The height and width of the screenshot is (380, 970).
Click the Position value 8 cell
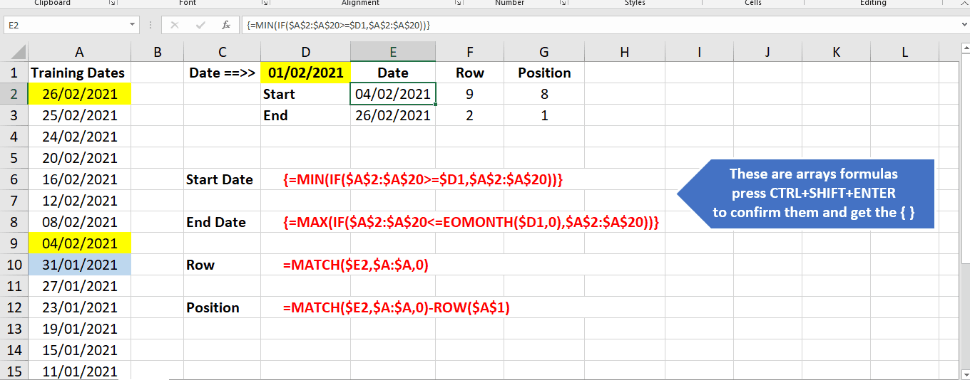[544, 95]
